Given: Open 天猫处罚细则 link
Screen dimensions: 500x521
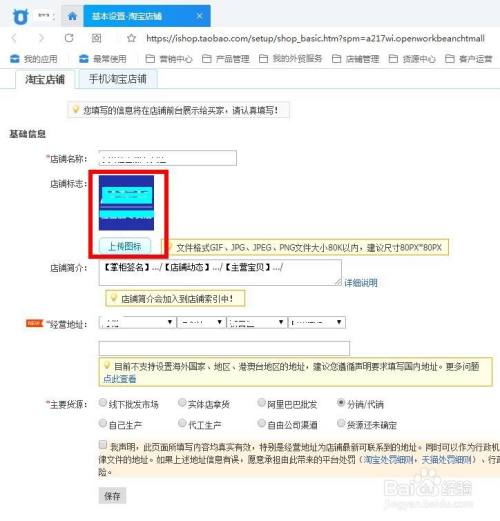Looking at the screenshot, I should (446, 460).
